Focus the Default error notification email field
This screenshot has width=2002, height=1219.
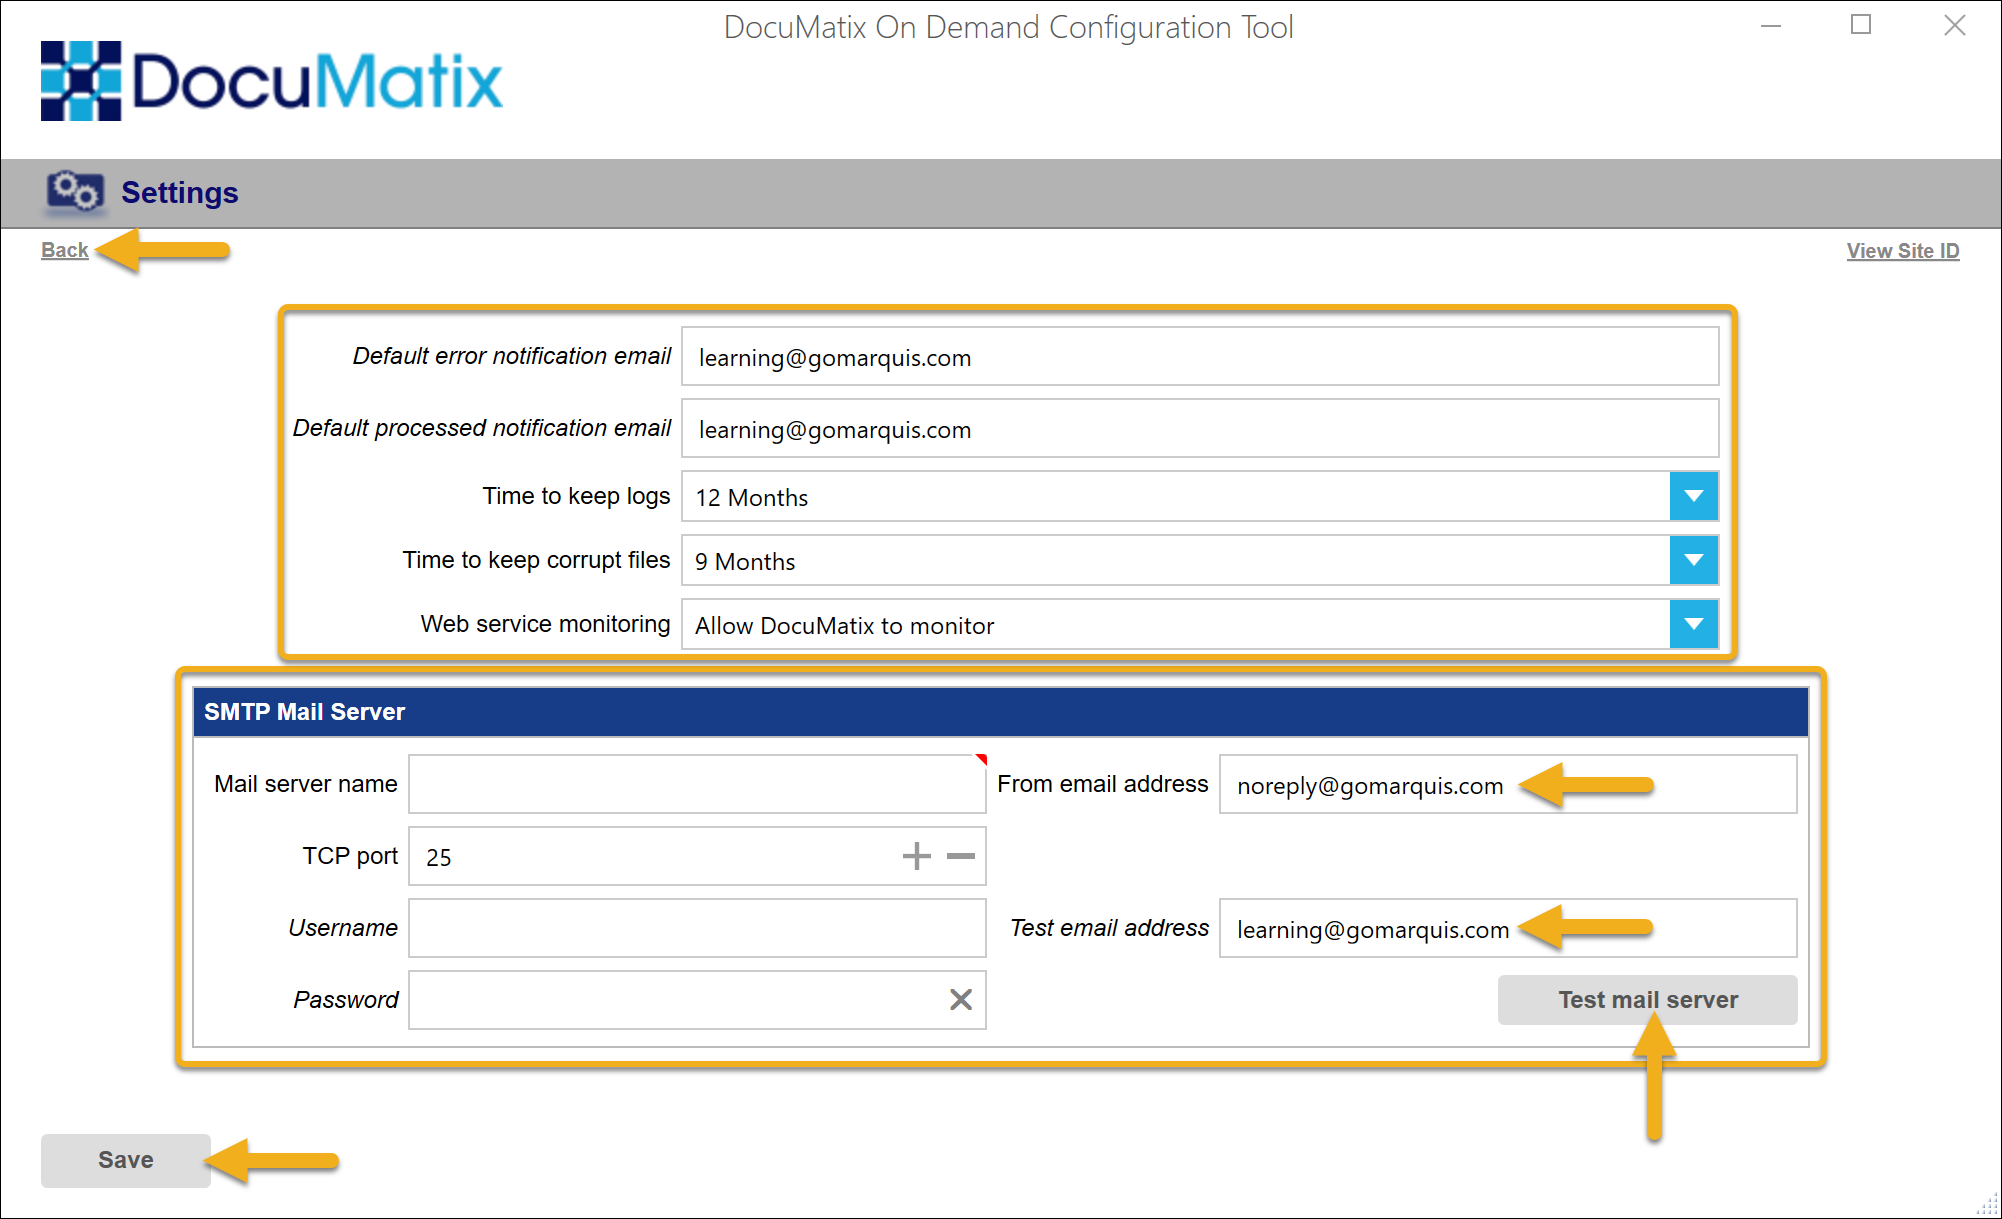pyautogui.click(x=1200, y=356)
